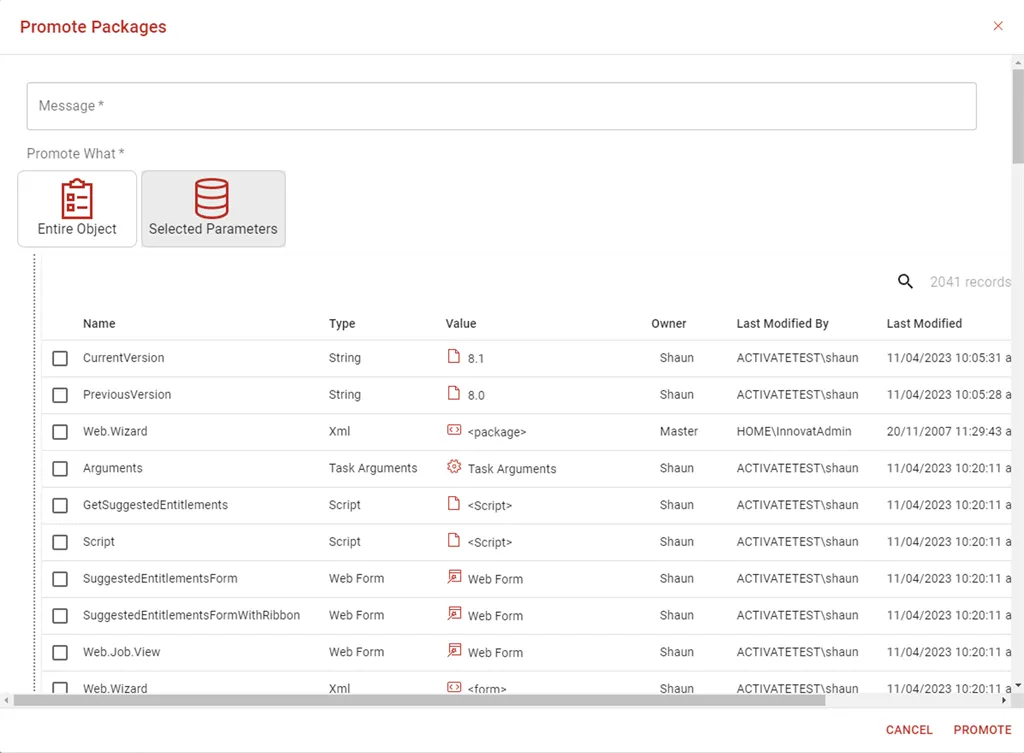Click the "Task Arguments" type cell
The image size is (1024, 753).
[x=373, y=468]
